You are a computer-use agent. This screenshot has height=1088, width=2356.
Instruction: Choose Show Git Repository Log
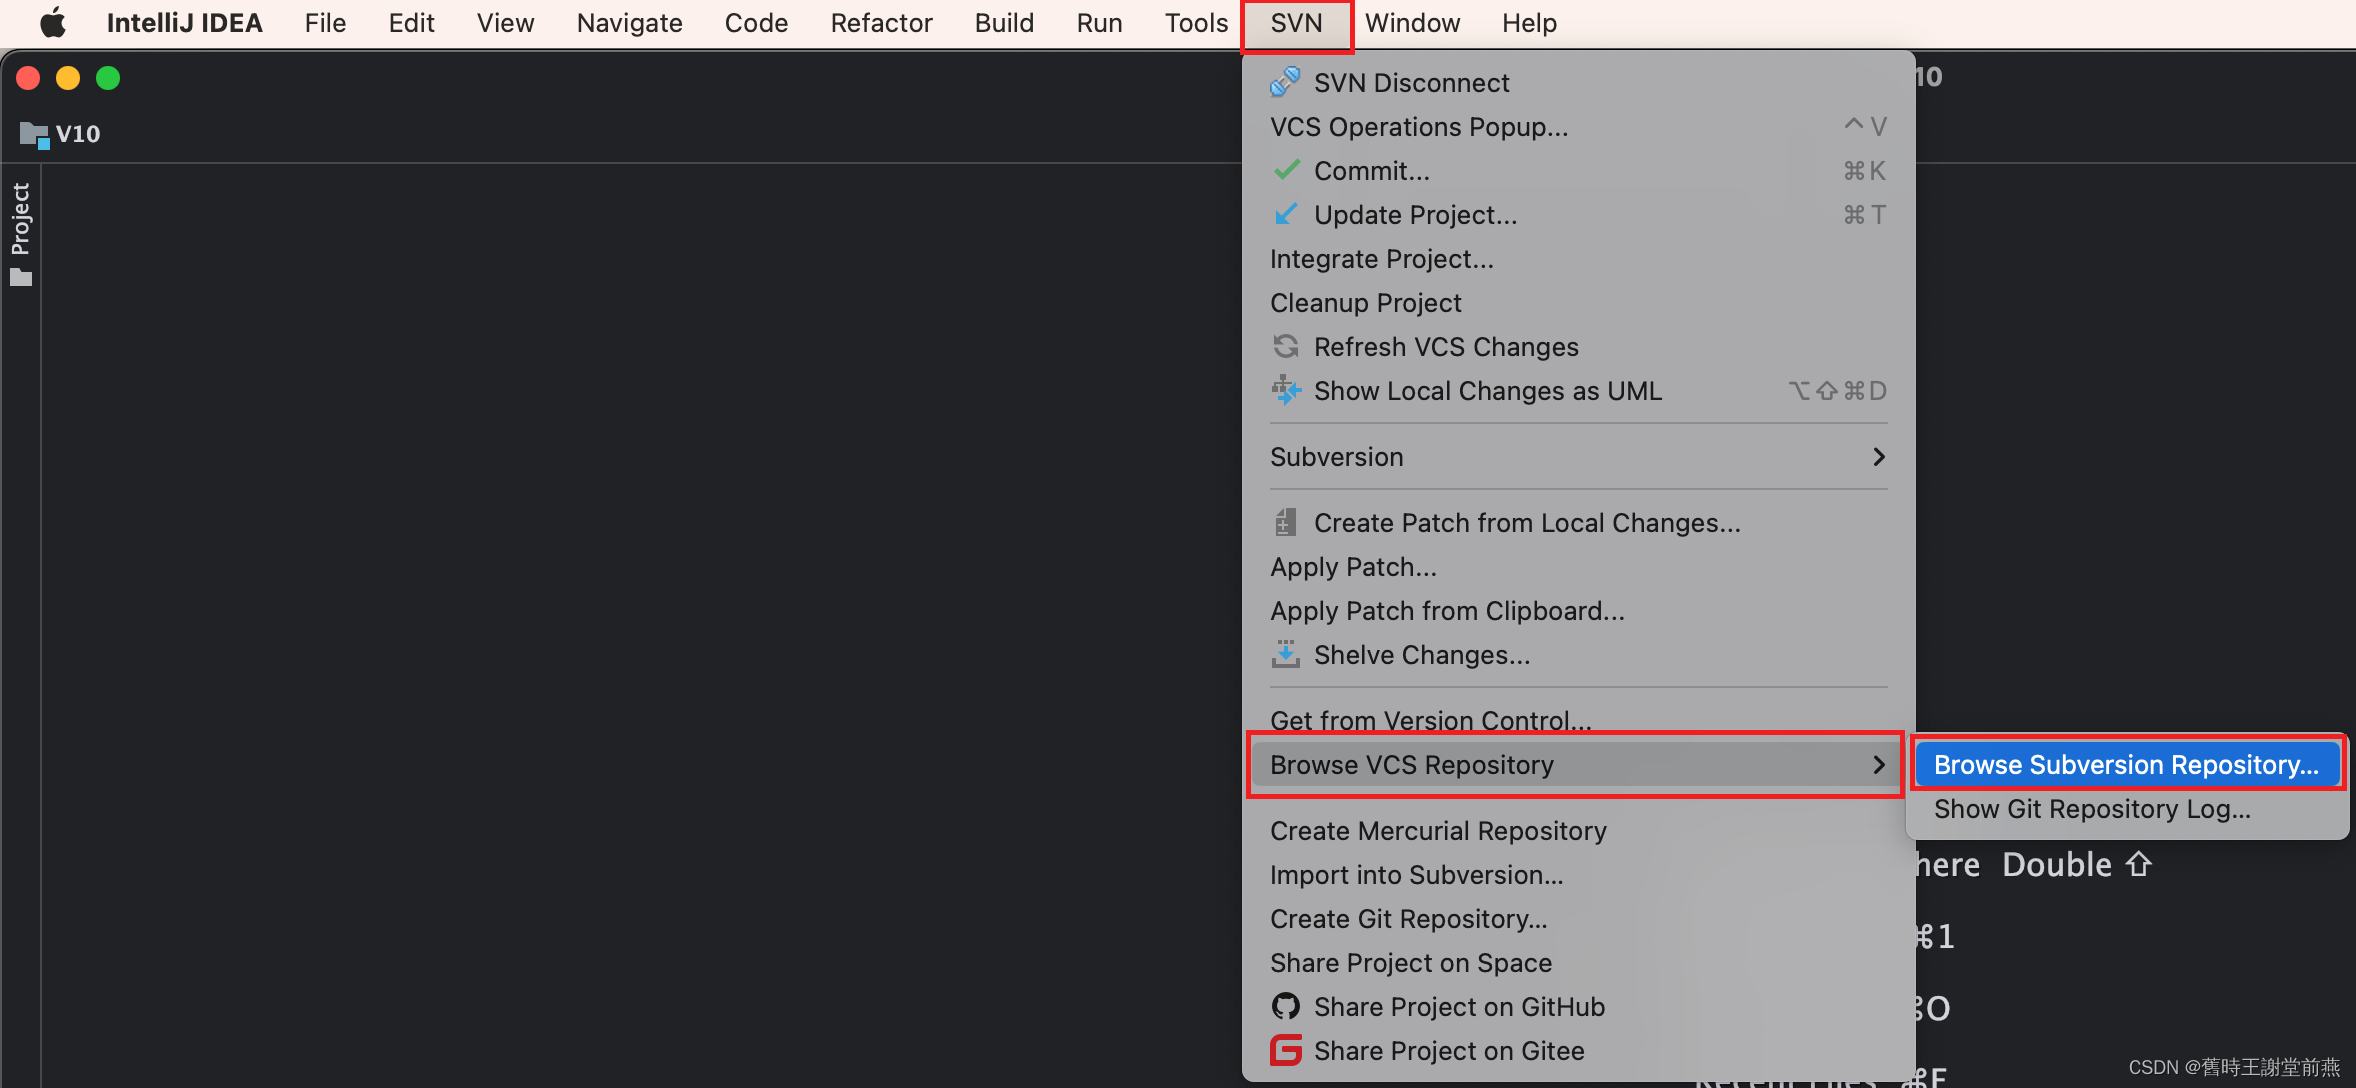[x=2092, y=809]
